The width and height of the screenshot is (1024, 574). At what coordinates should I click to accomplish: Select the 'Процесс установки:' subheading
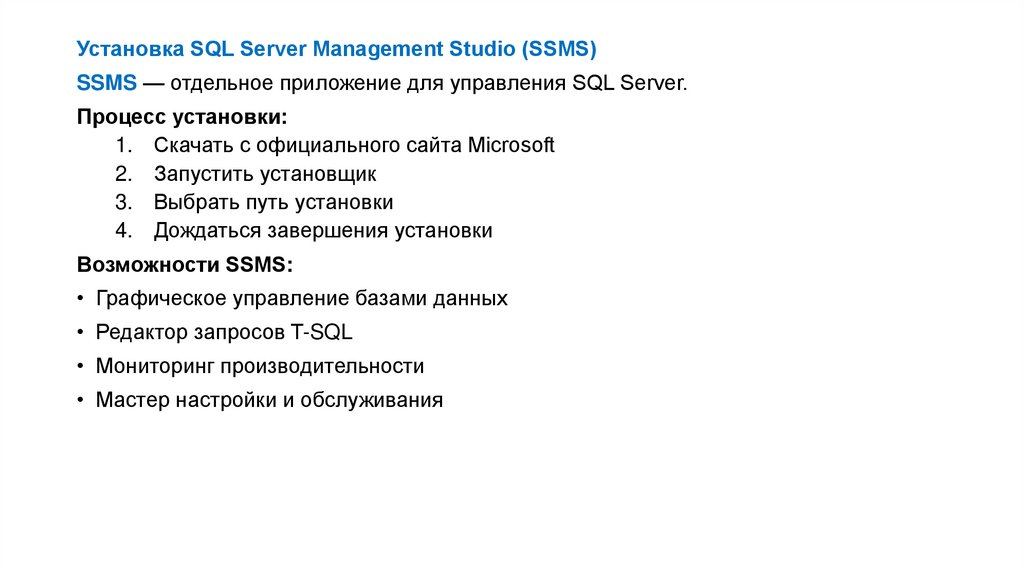tap(182, 117)
